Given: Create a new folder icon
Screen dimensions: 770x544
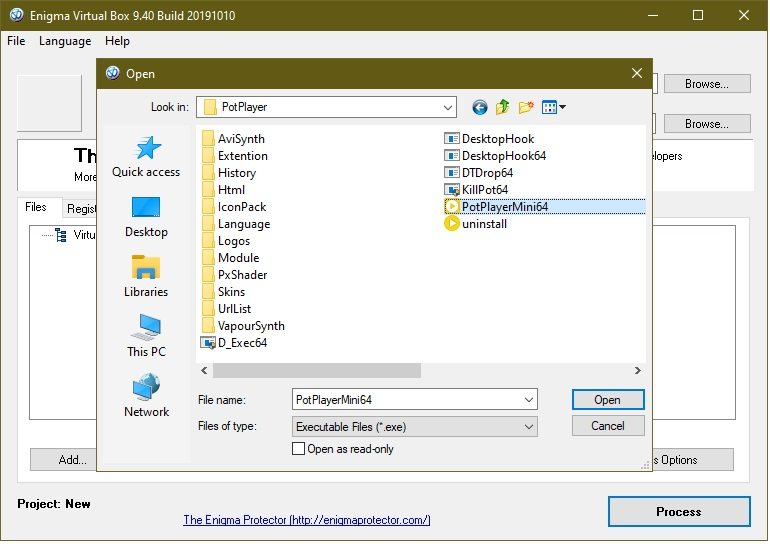Looking at the screenshot, I should (525, 107).
